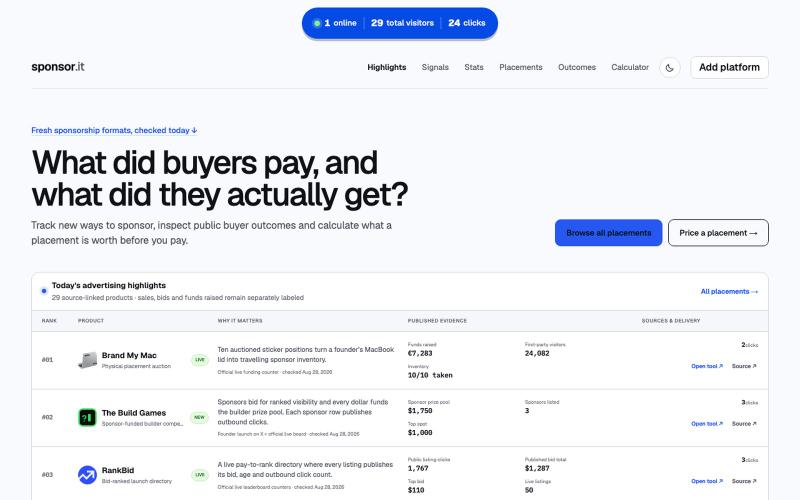This screenshot has height=500, width=800.
Task: Click the $1,287 published bid total
Action: pyautogui.click(x=537, y=468)
